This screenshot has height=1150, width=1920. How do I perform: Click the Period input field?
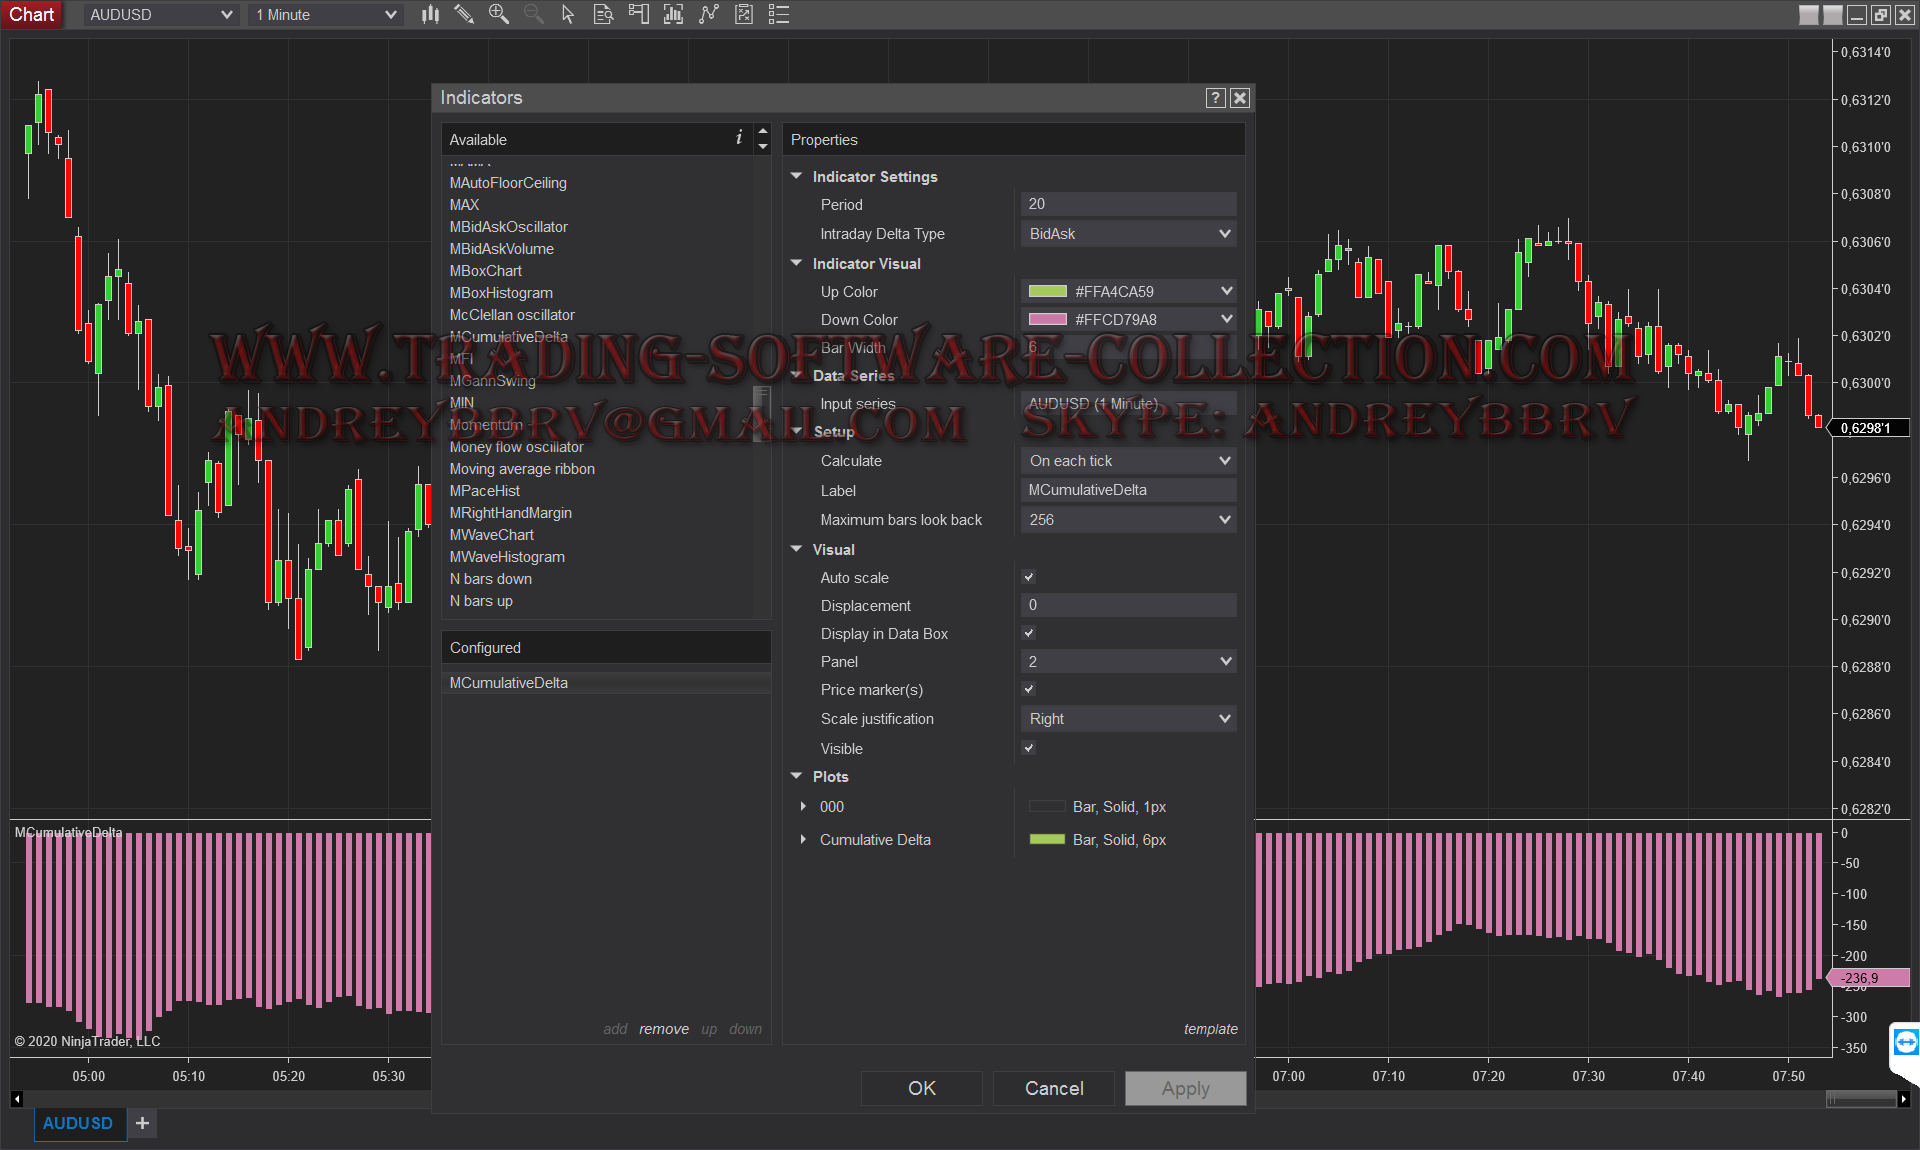[x=1128, y=204]
